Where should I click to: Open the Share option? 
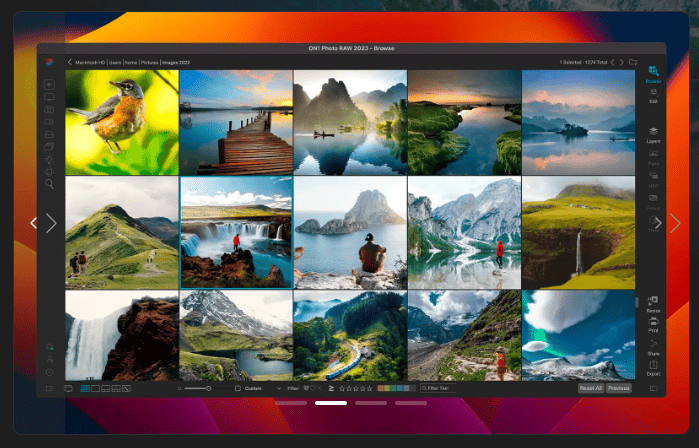(x=653, y=347)
